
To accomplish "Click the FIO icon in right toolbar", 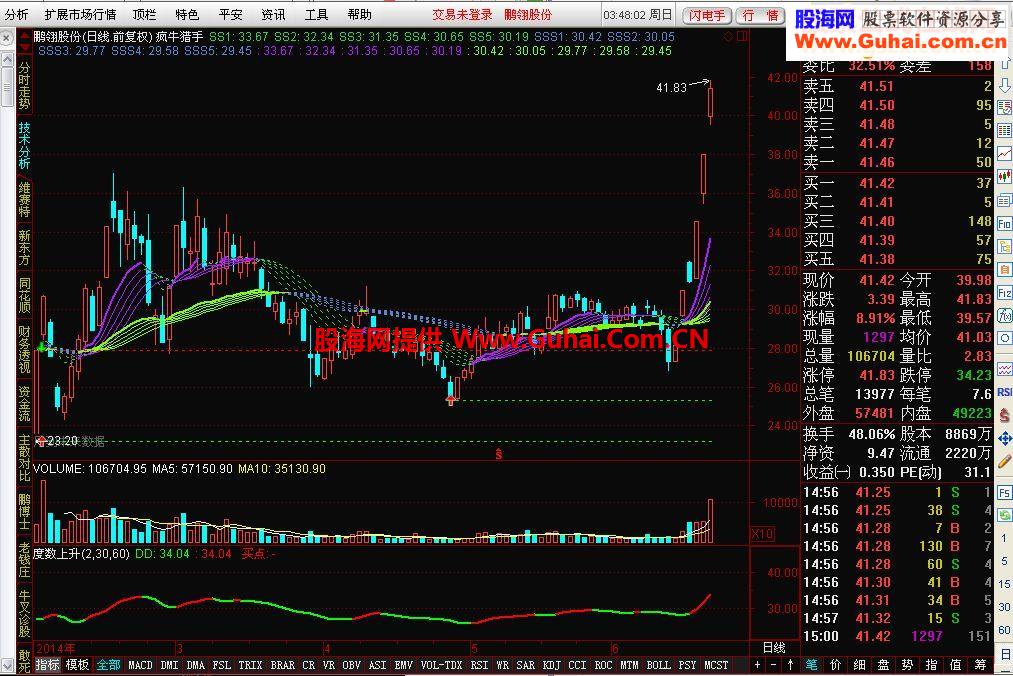I will 1005,224.
